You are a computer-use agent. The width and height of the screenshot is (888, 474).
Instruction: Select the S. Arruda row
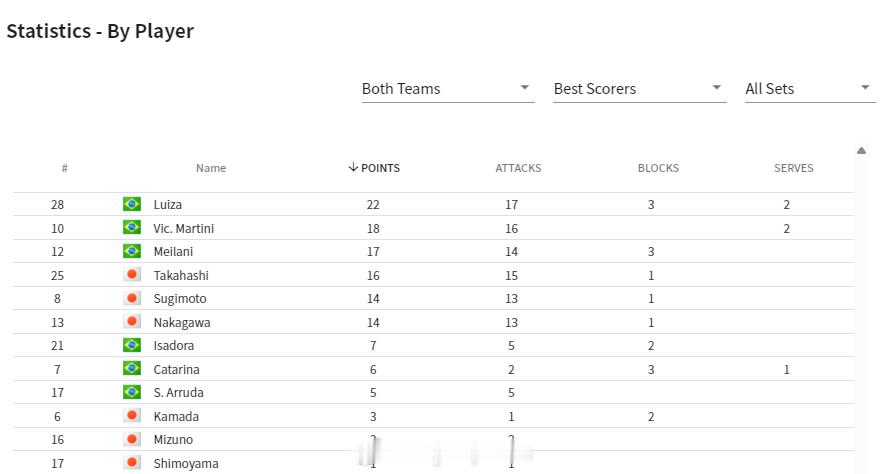pyautogui.click(x=434, y=392)
